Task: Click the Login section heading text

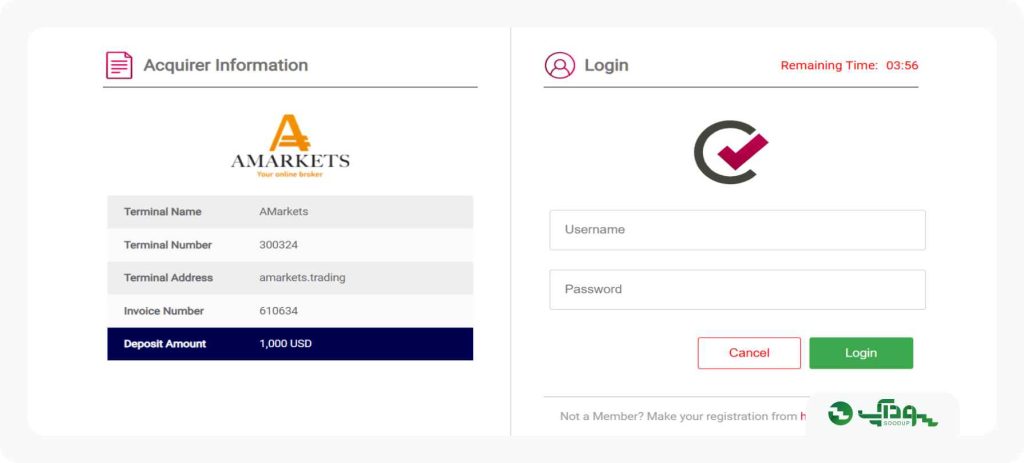Action: point(606,65)
